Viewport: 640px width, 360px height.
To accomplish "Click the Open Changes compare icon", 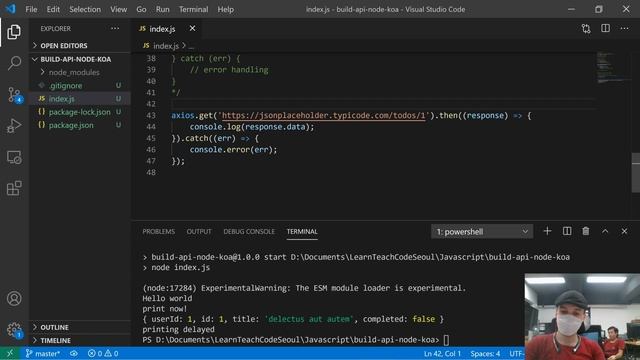I will click(x=586, y=29).
